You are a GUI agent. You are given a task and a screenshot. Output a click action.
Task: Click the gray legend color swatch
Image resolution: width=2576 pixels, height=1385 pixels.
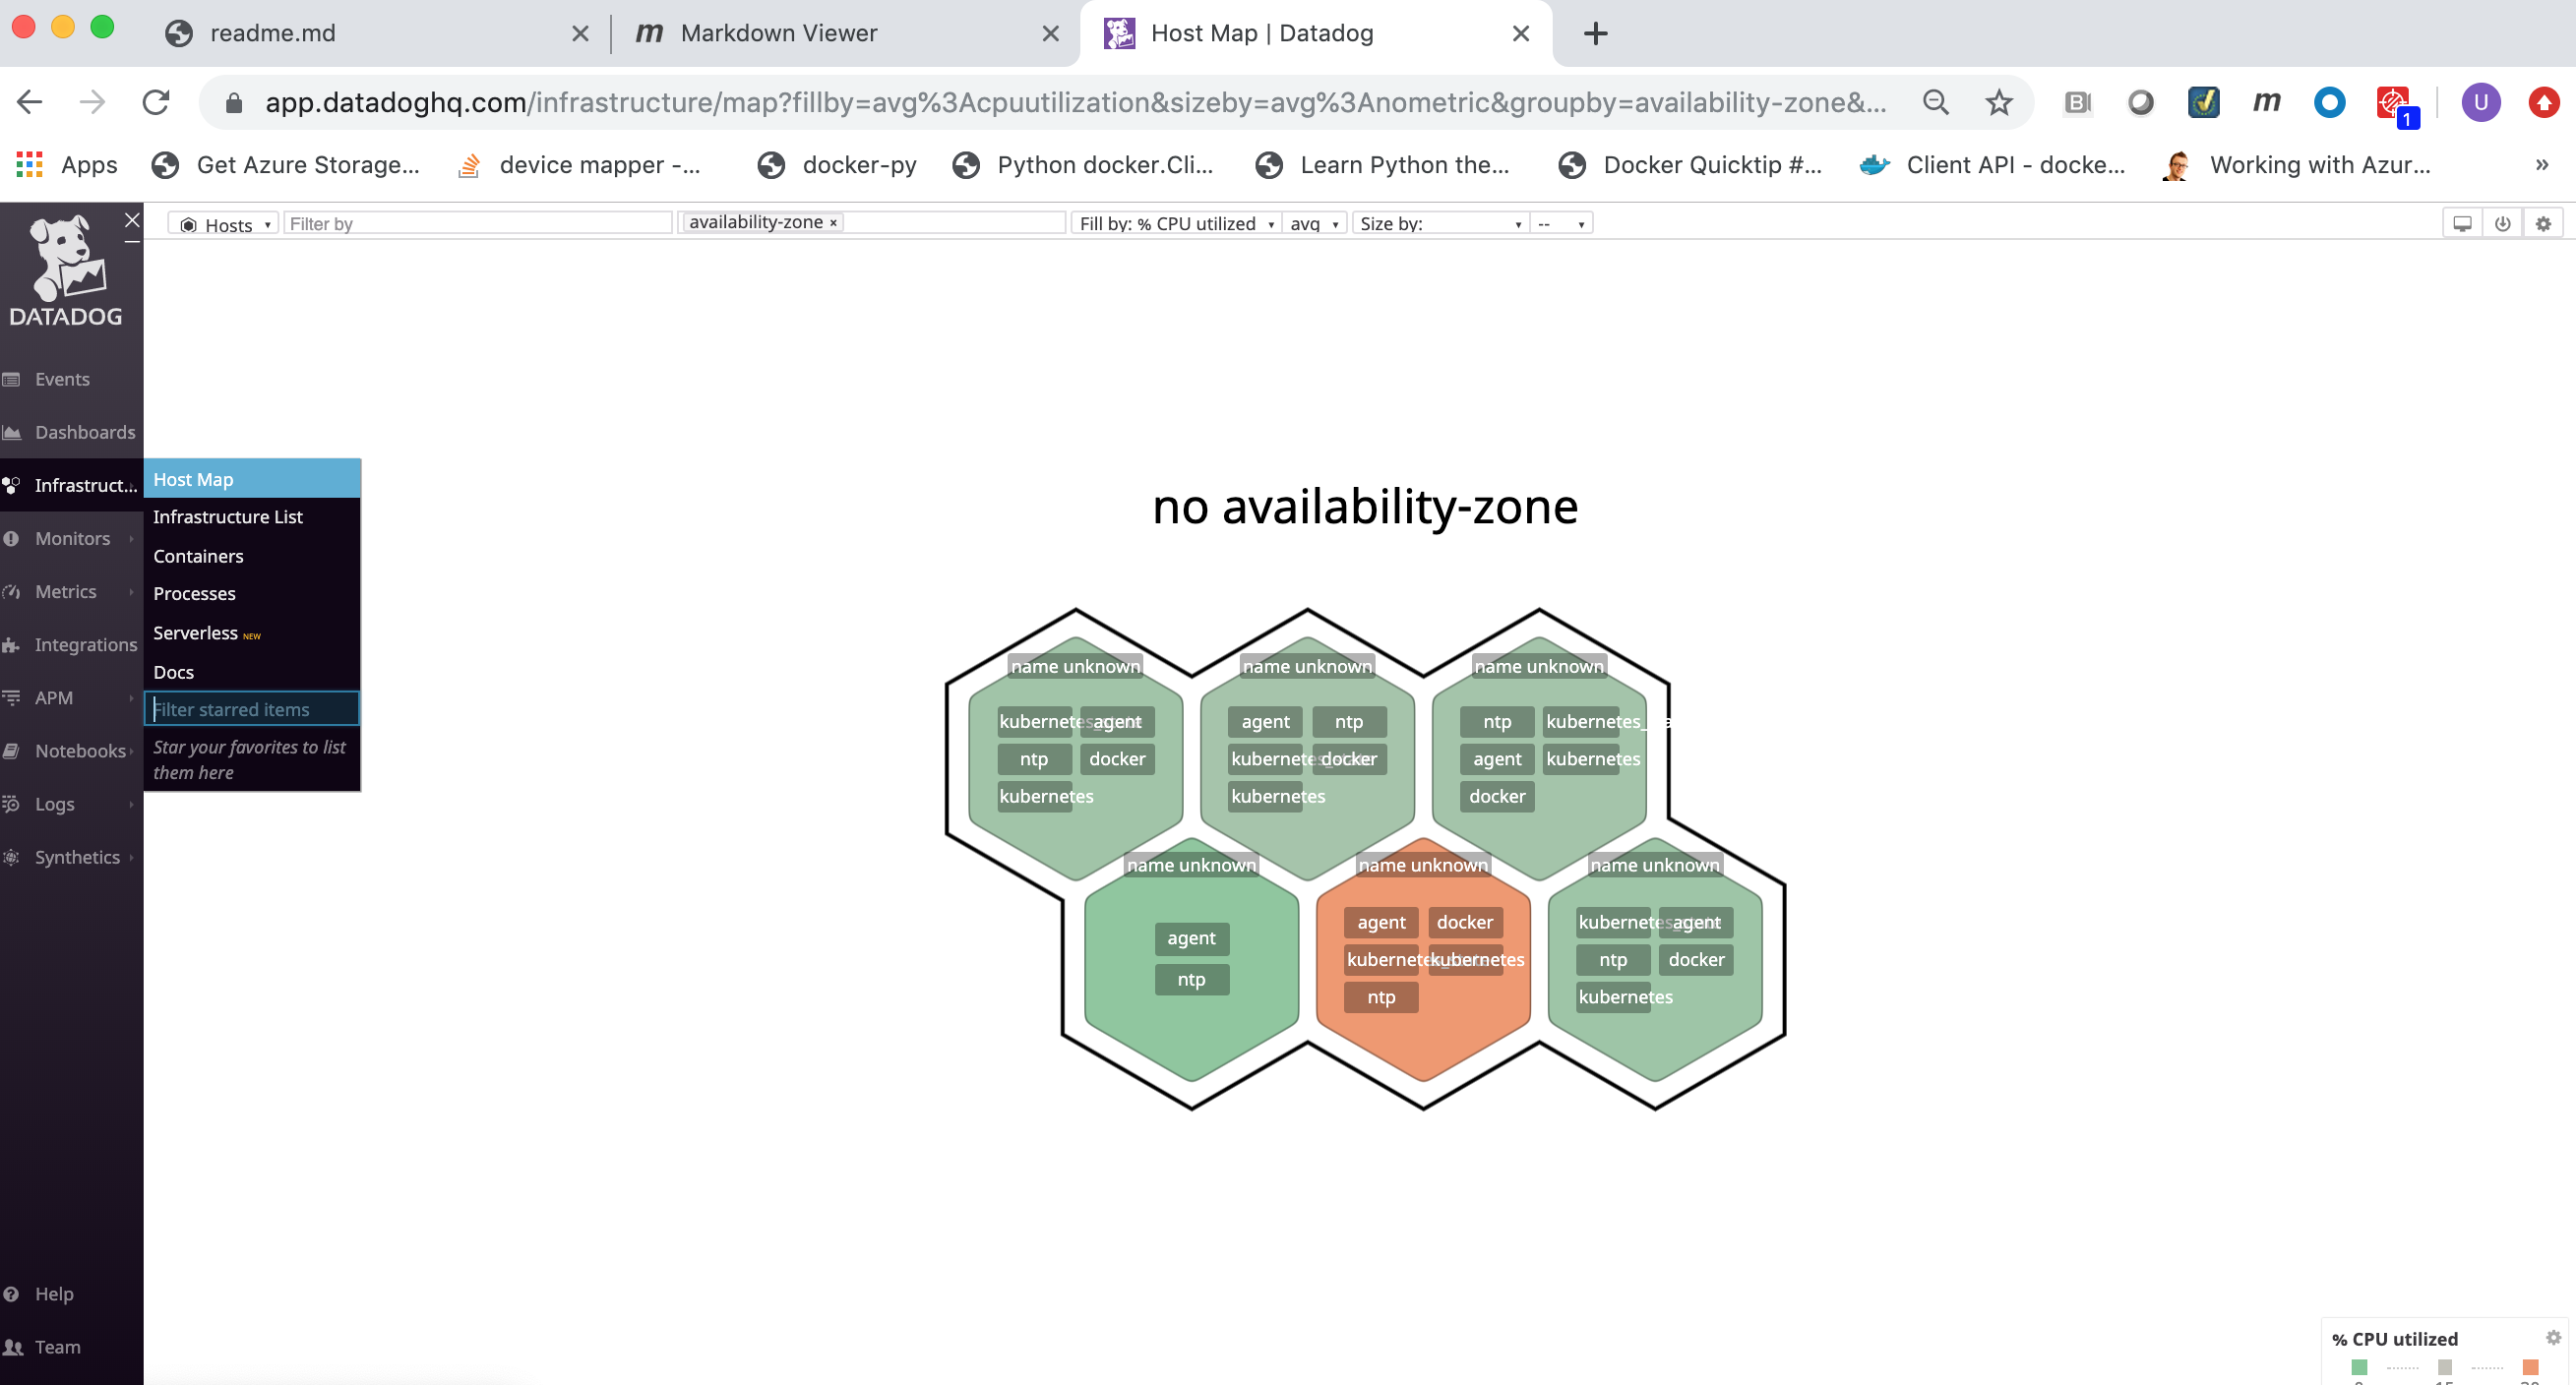coord(2444,1367)
